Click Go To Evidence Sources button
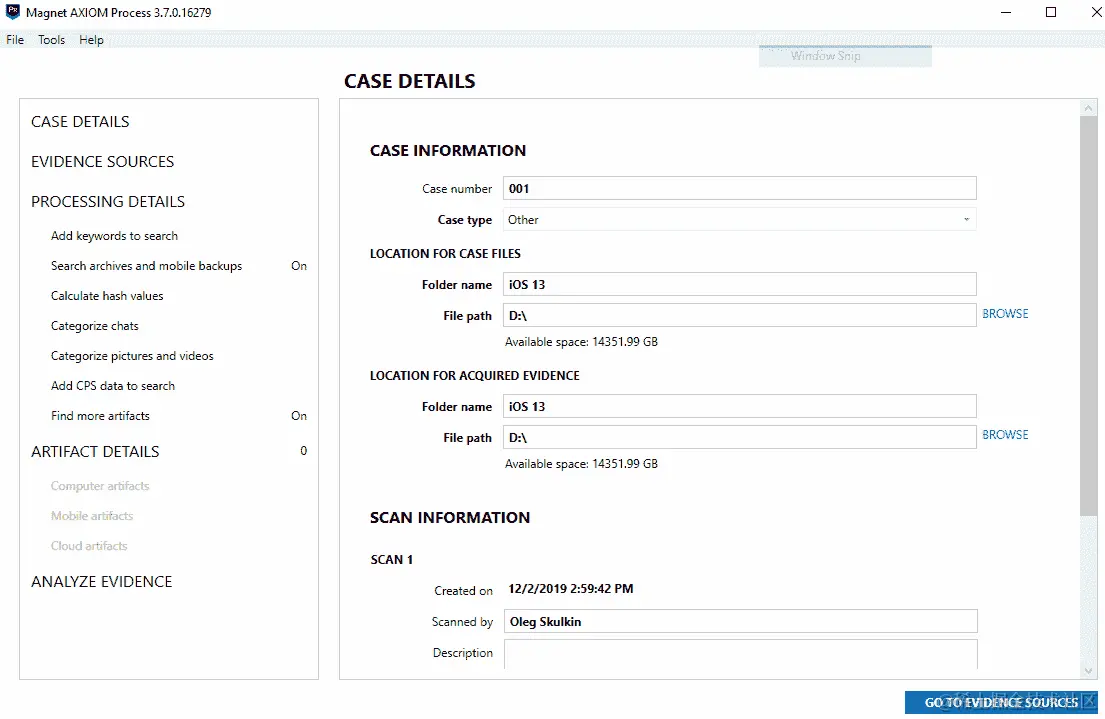The width and height of the screenshot is (1105, 719). (x=1001, y=702)
